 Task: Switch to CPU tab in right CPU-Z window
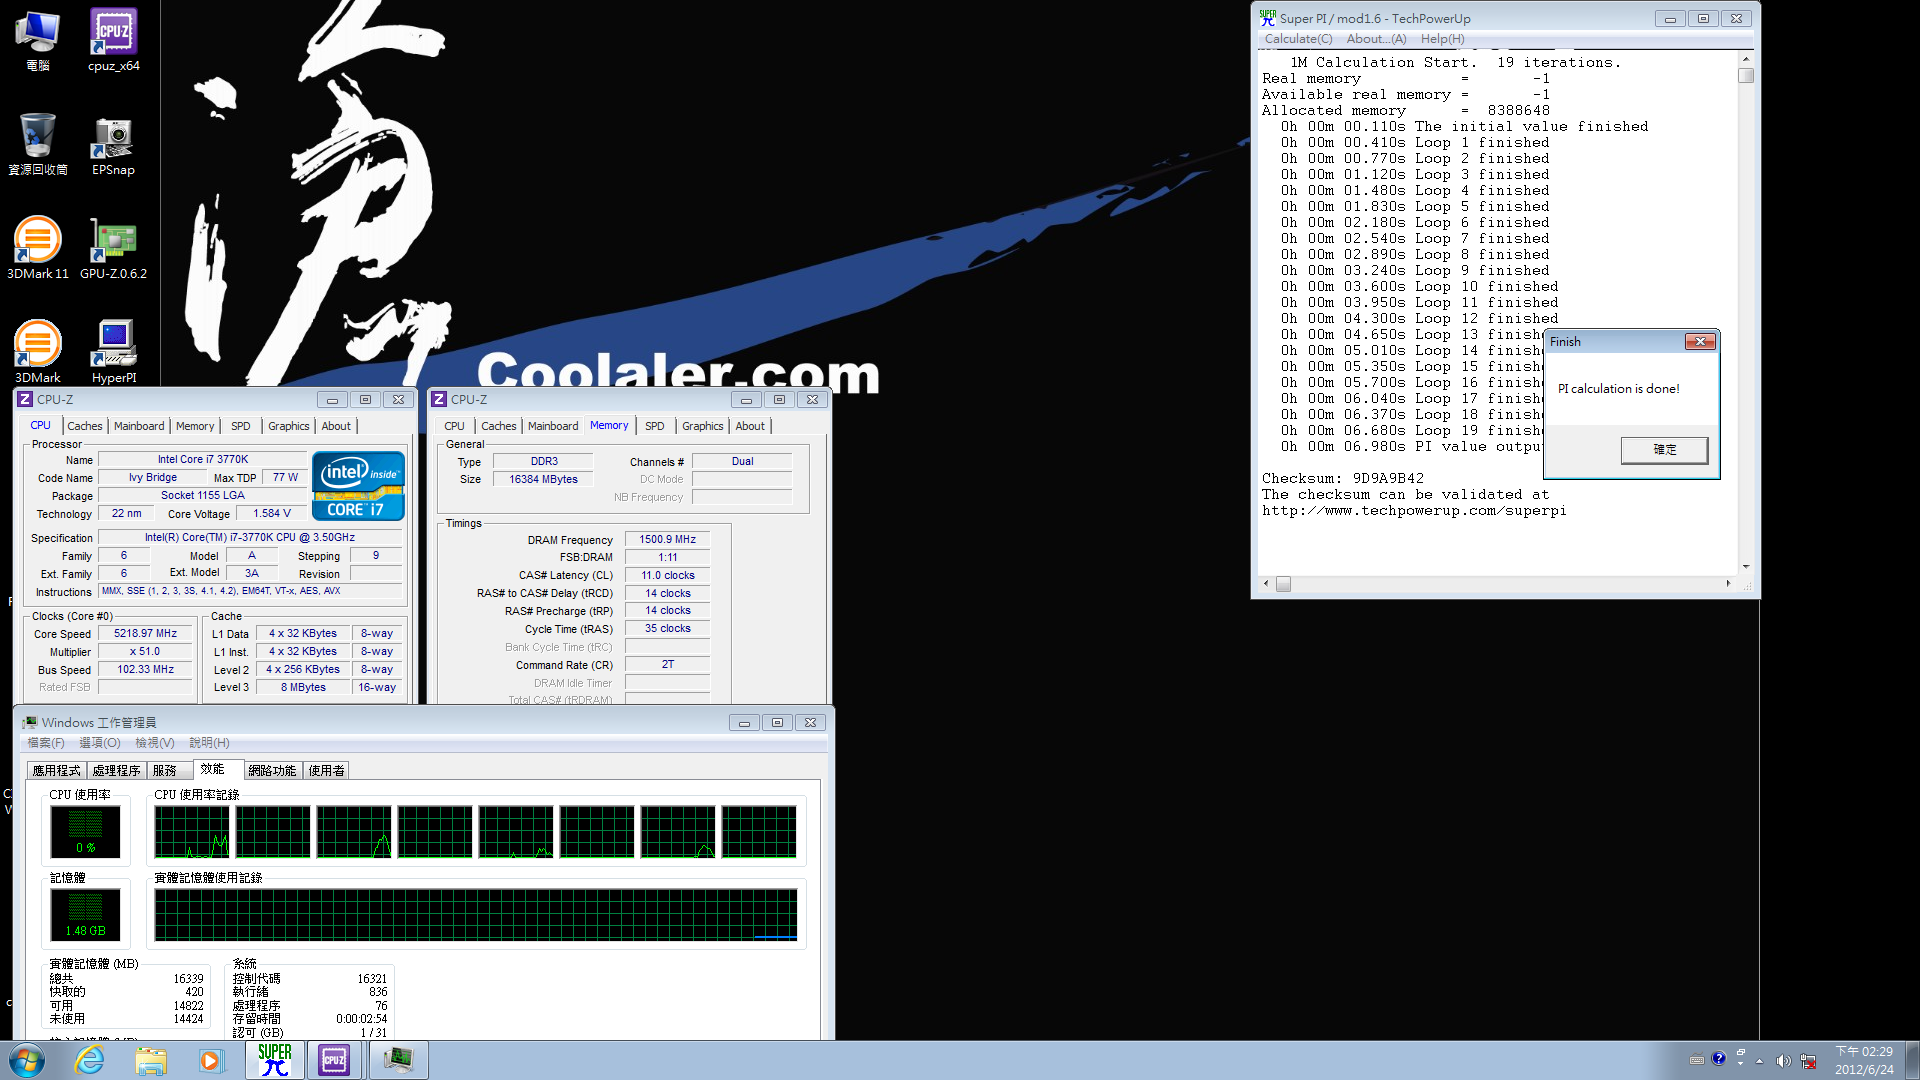click(454, 426)
